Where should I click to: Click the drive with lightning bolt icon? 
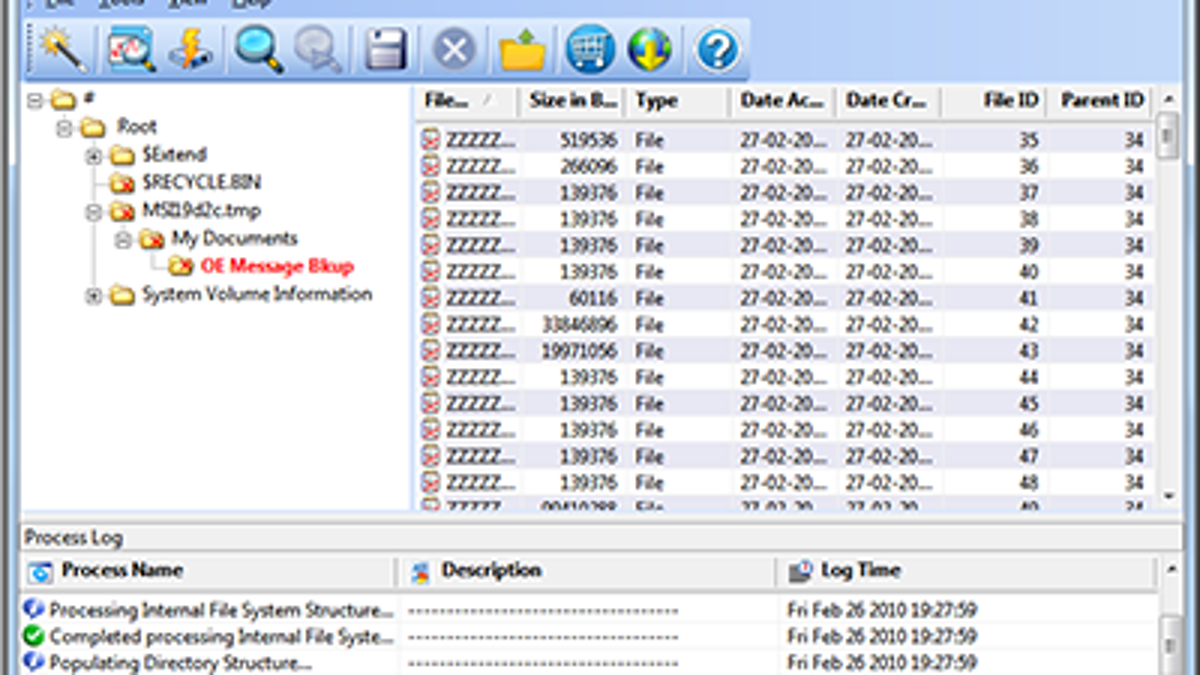coord(190,49)
